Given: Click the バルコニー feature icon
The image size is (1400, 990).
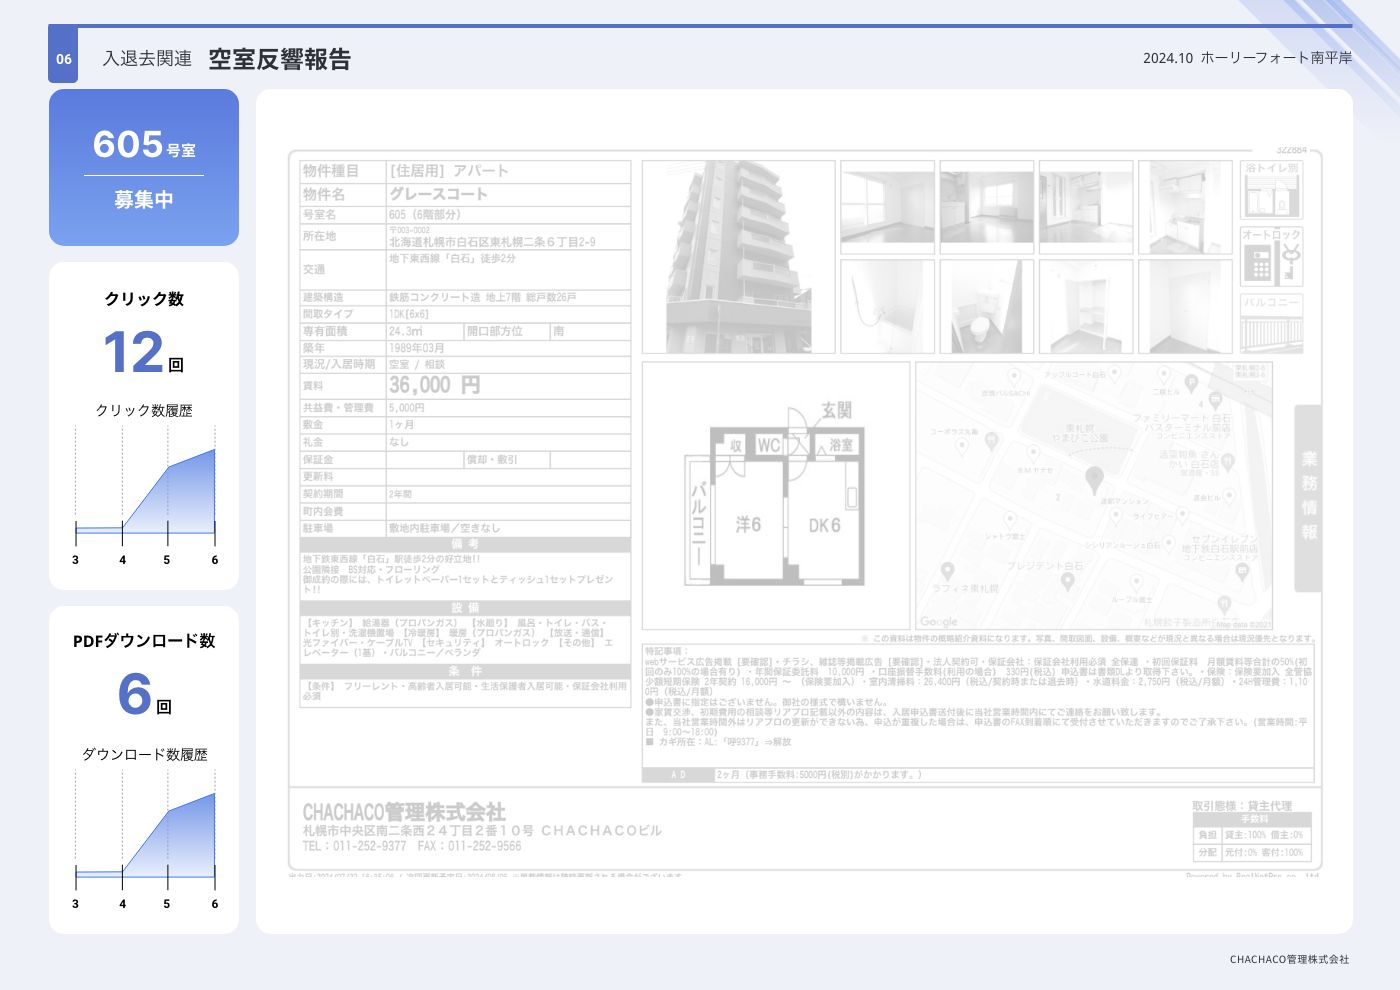Looking at the screenshot, I should coord(1271,323).
